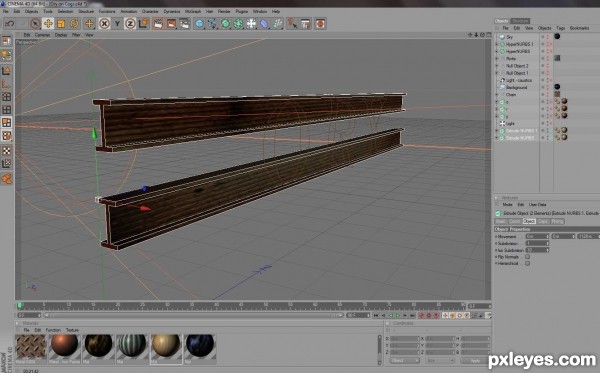Click the HyperNURBS generator icon in toolbar
Viewport: 600px width, 373px height.
tap(225, 24)
